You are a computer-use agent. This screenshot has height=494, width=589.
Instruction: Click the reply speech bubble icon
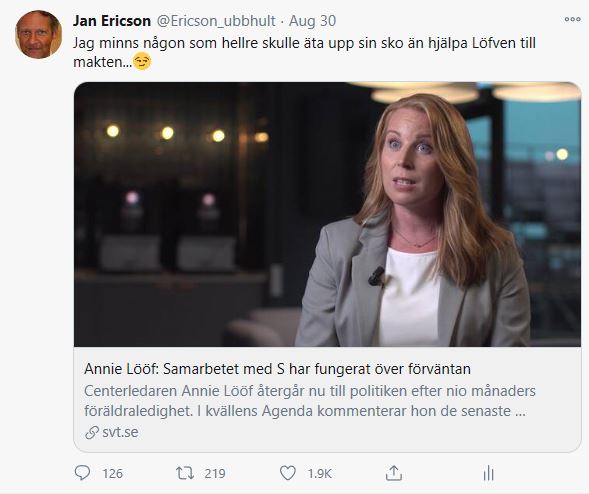(82, 473)
